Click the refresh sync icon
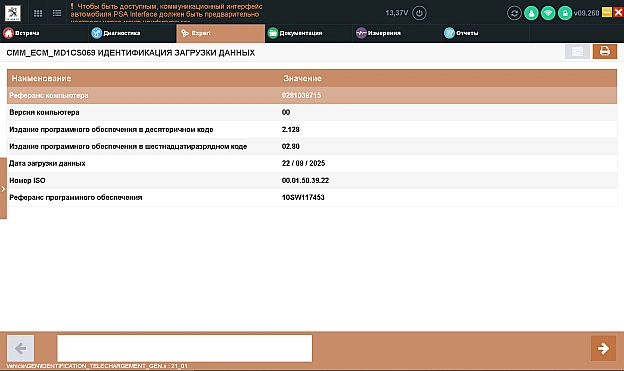This screenshot has height=371, width=624. point(514,13)
